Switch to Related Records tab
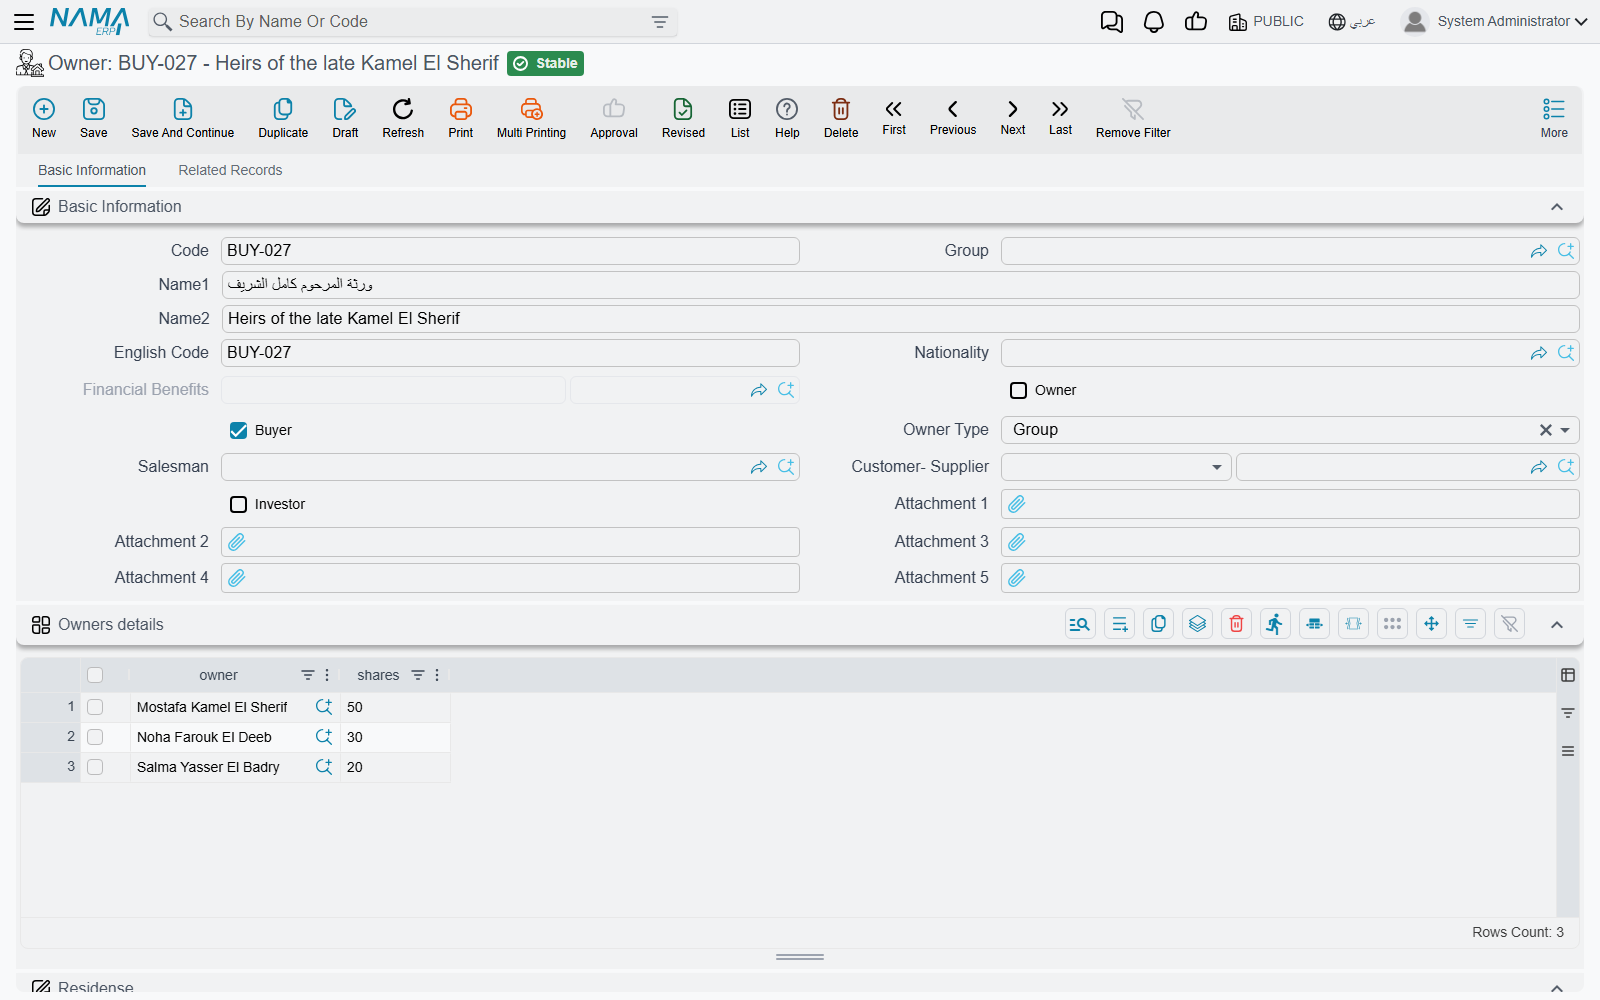The height and width of the screenshot is (1000, 1600). [x=230, y=170]
